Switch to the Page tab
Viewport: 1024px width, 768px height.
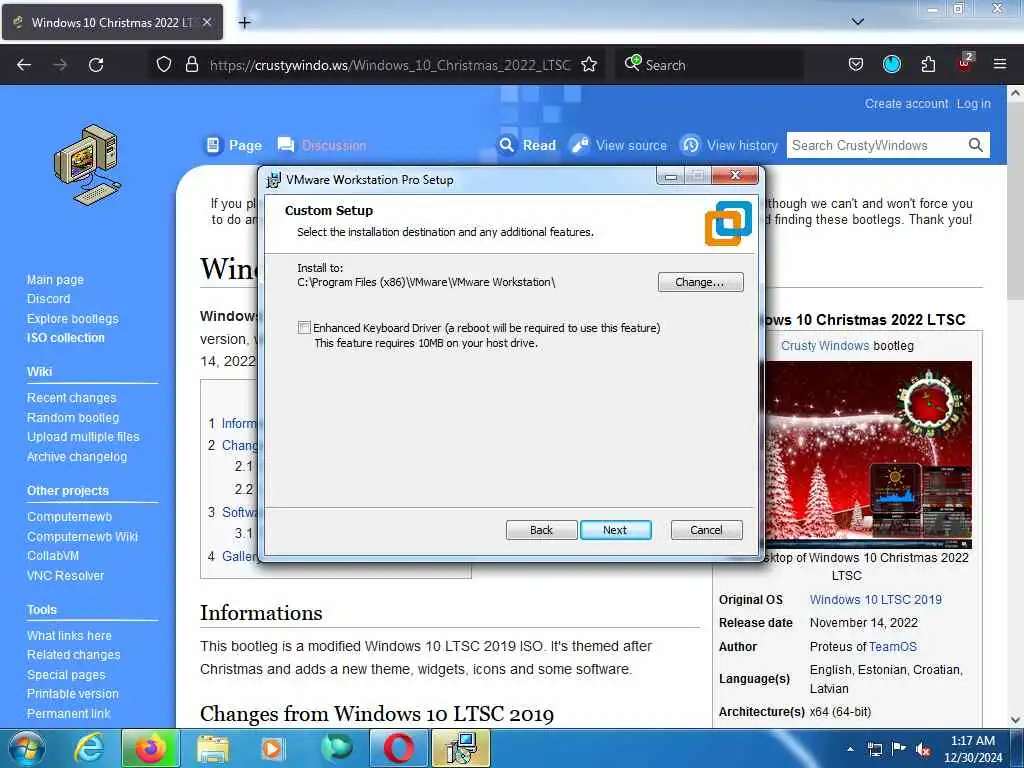[234, 145]
